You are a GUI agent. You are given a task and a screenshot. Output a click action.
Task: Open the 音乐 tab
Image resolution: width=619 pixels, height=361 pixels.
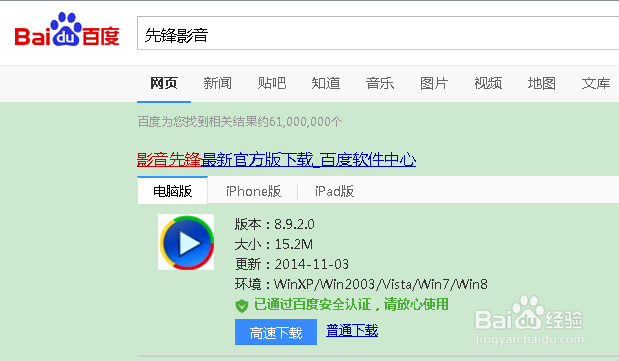(380, 83)
